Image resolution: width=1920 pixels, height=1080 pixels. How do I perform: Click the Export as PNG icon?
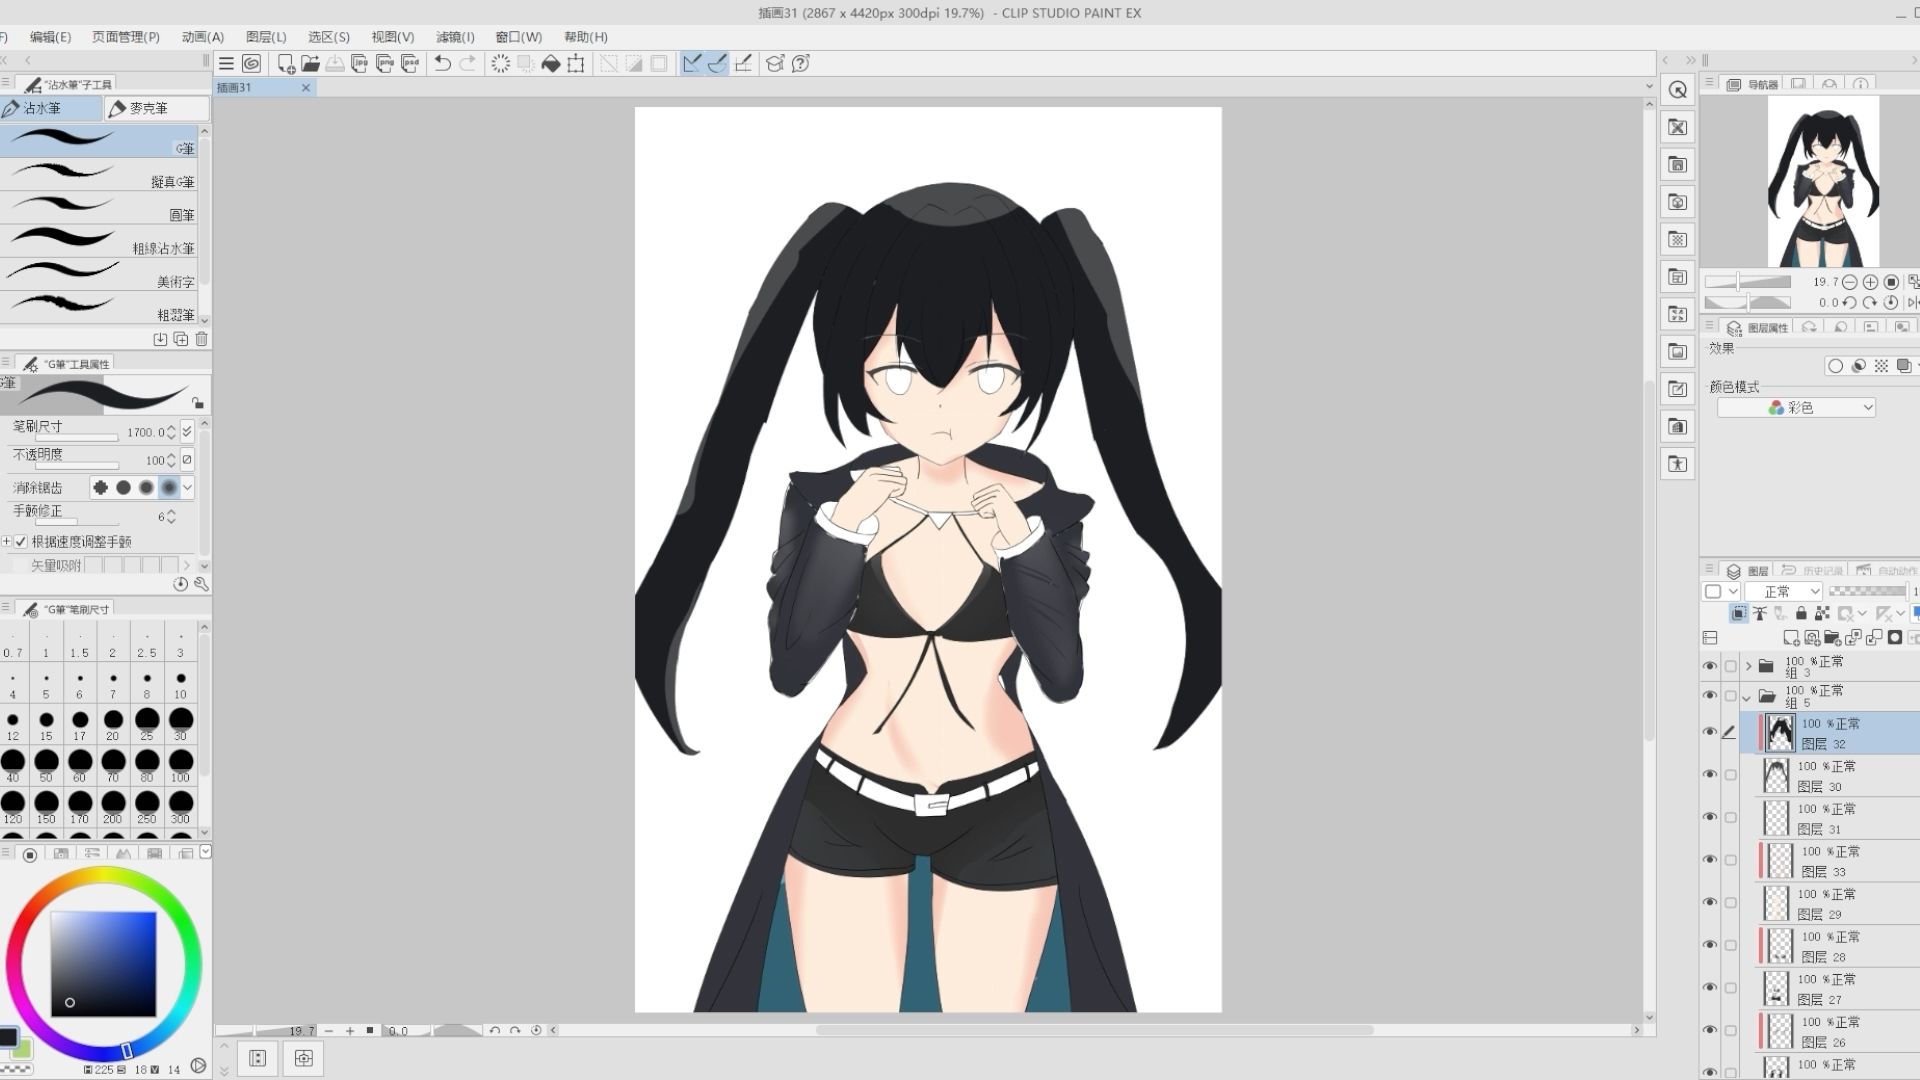(385, 64)
